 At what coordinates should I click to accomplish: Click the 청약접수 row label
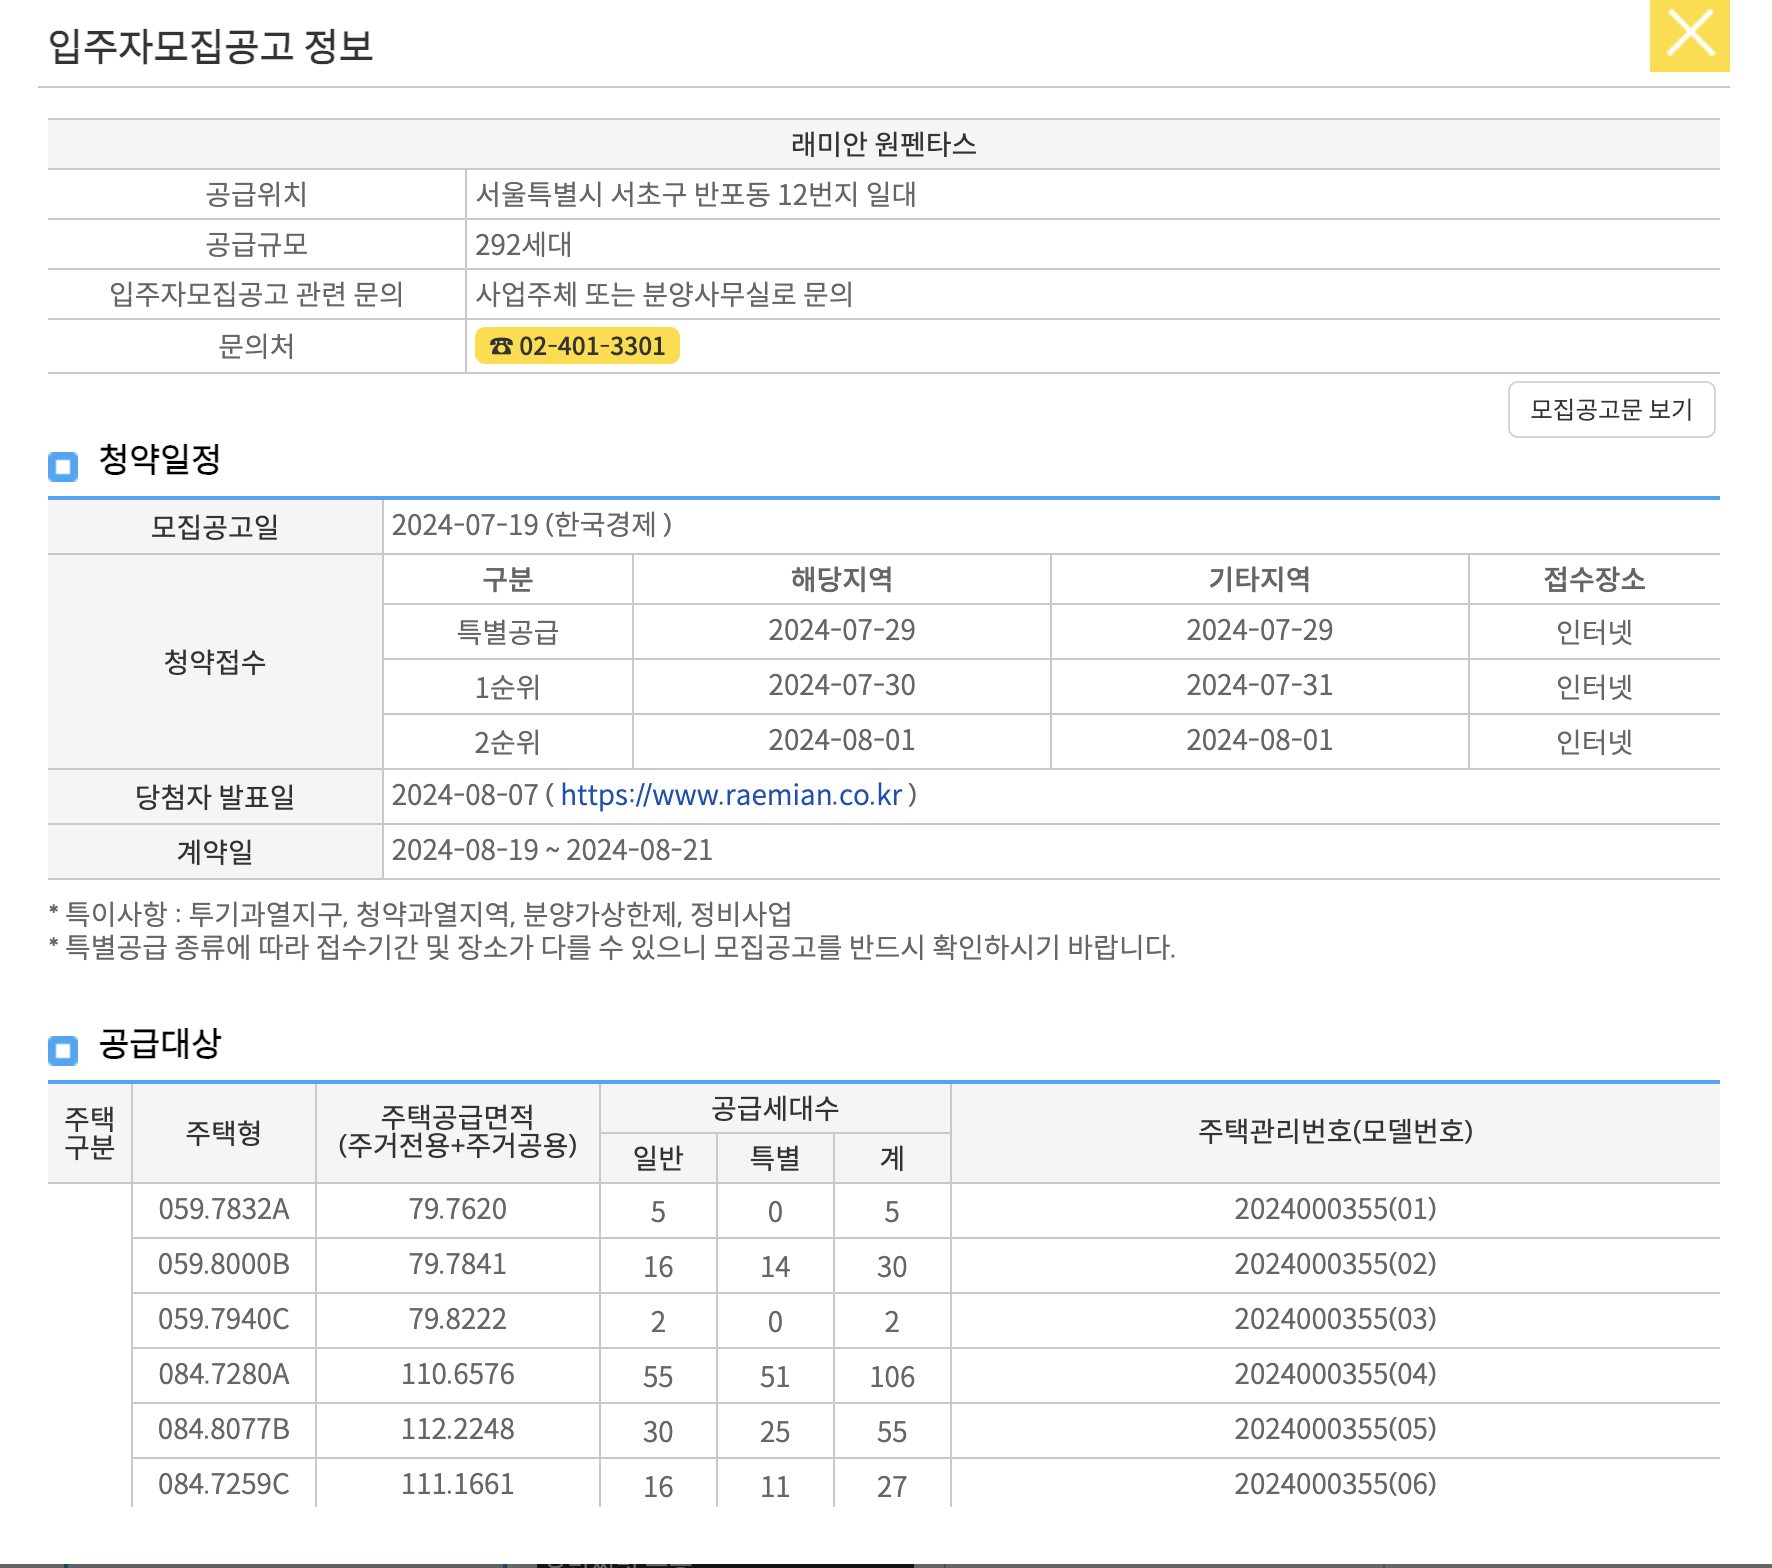point(215,662)
